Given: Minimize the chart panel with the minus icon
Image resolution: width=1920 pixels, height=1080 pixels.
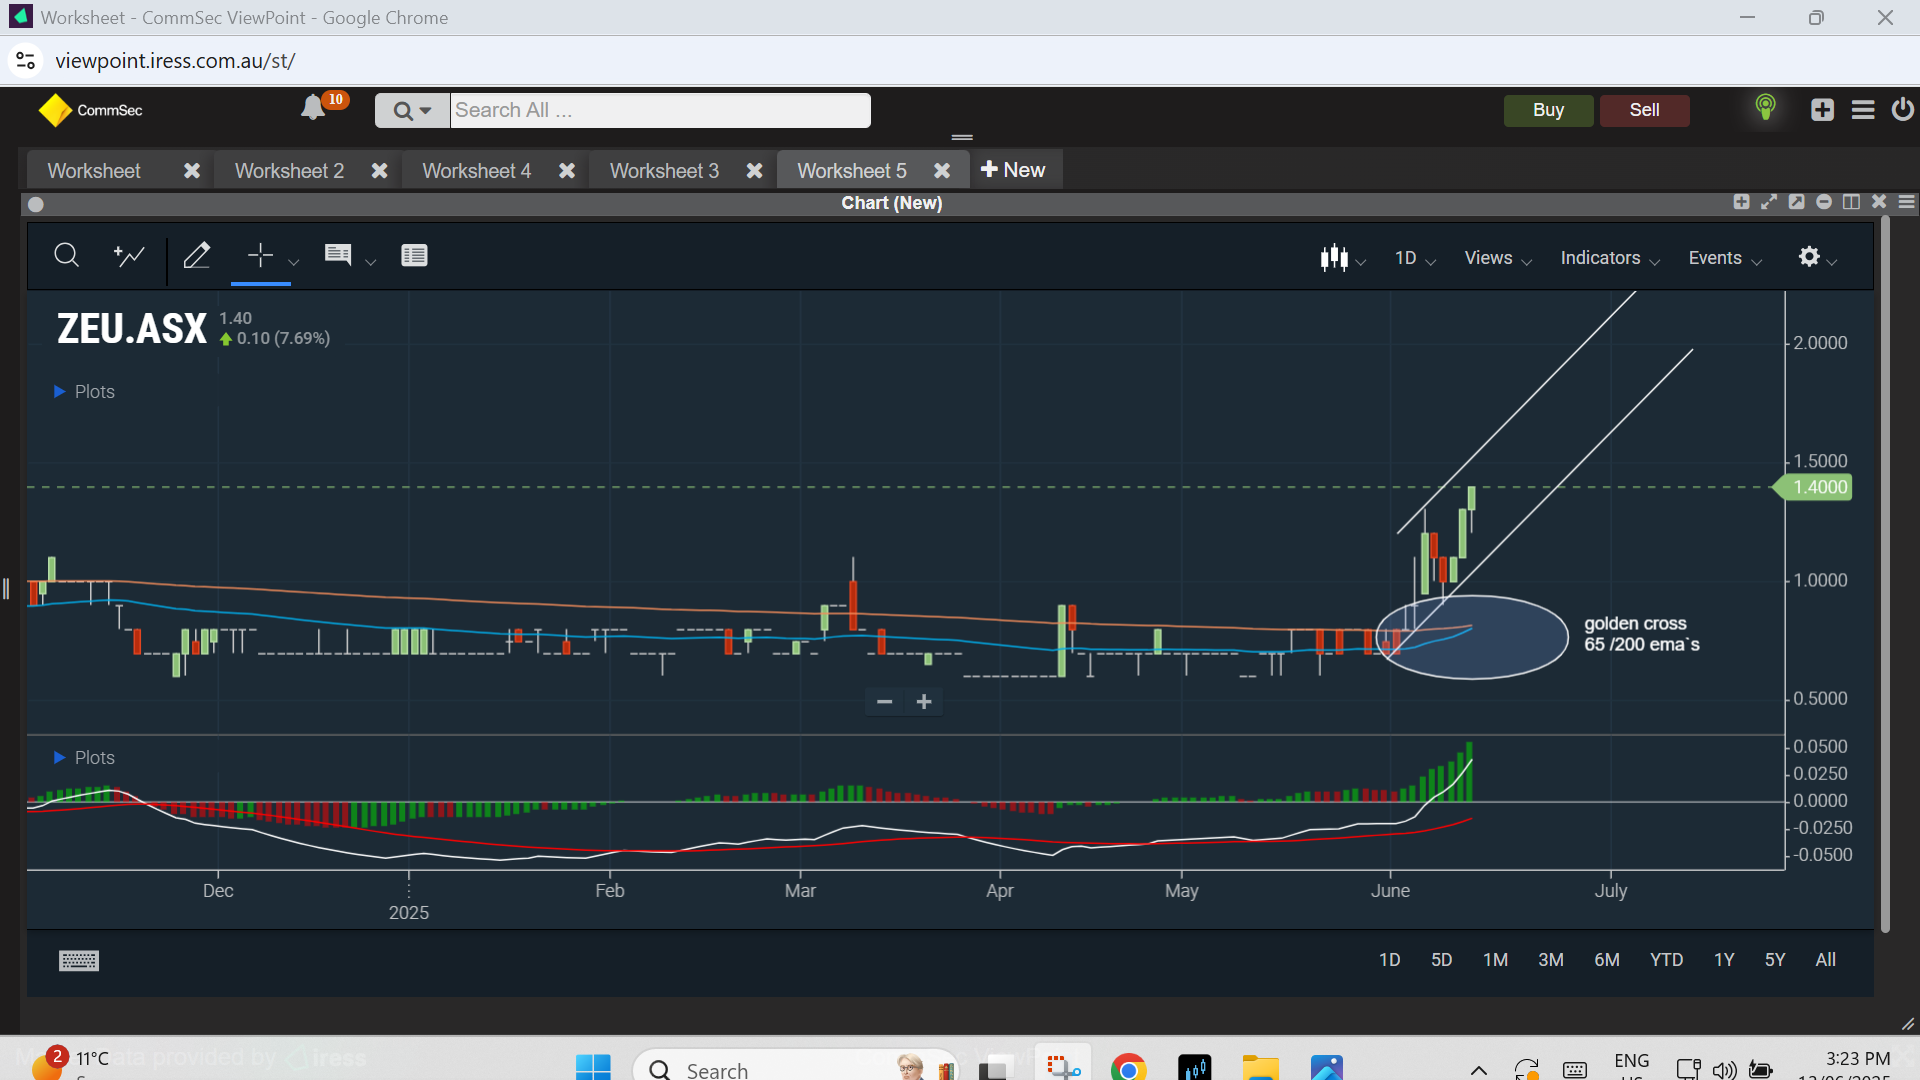Looking at the screenshot, I should [x=1824, y=202].
